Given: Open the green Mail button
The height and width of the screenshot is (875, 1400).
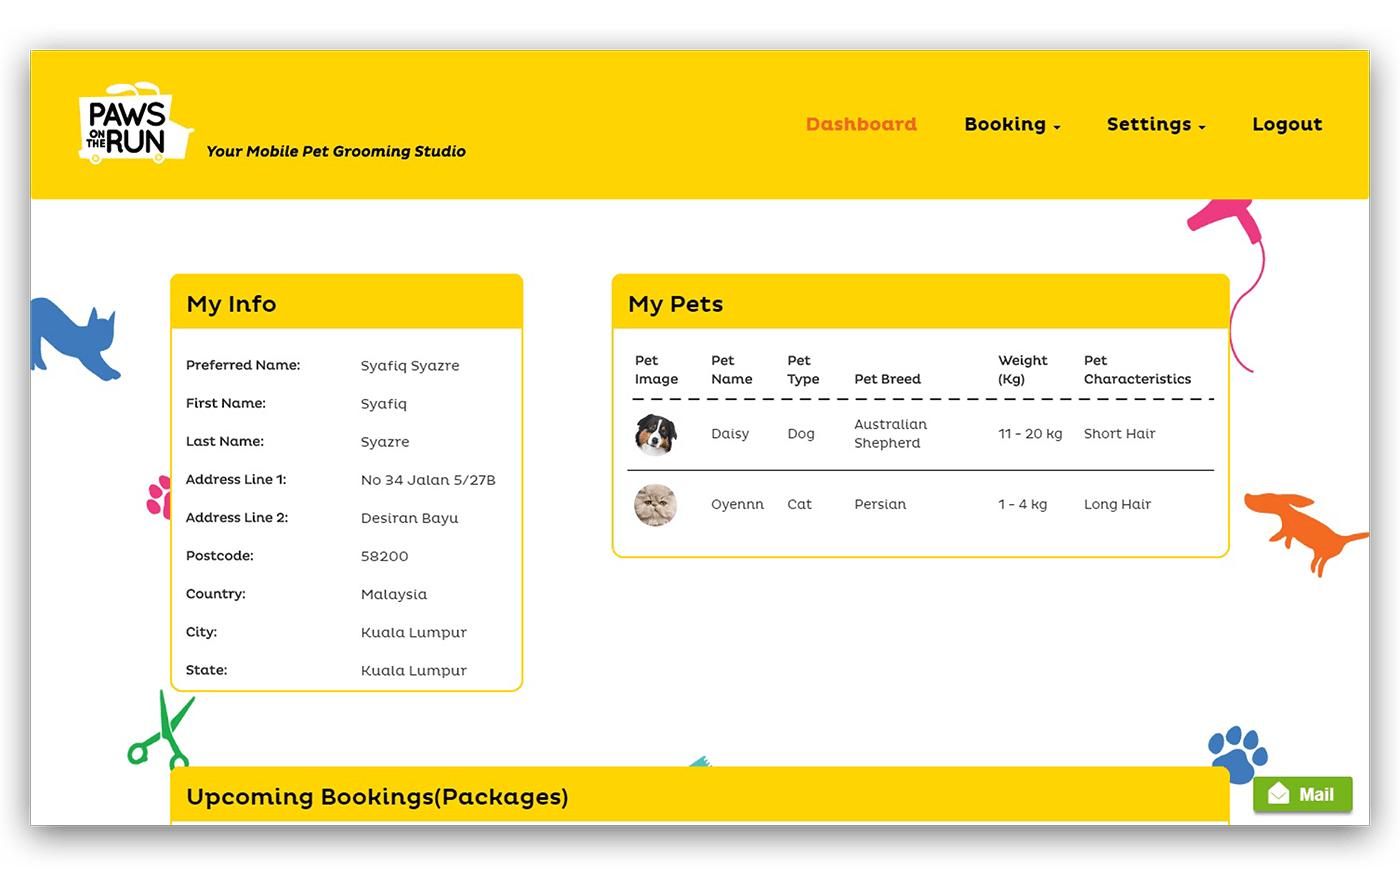Looking at the screenshot, I should (1302, 795).
